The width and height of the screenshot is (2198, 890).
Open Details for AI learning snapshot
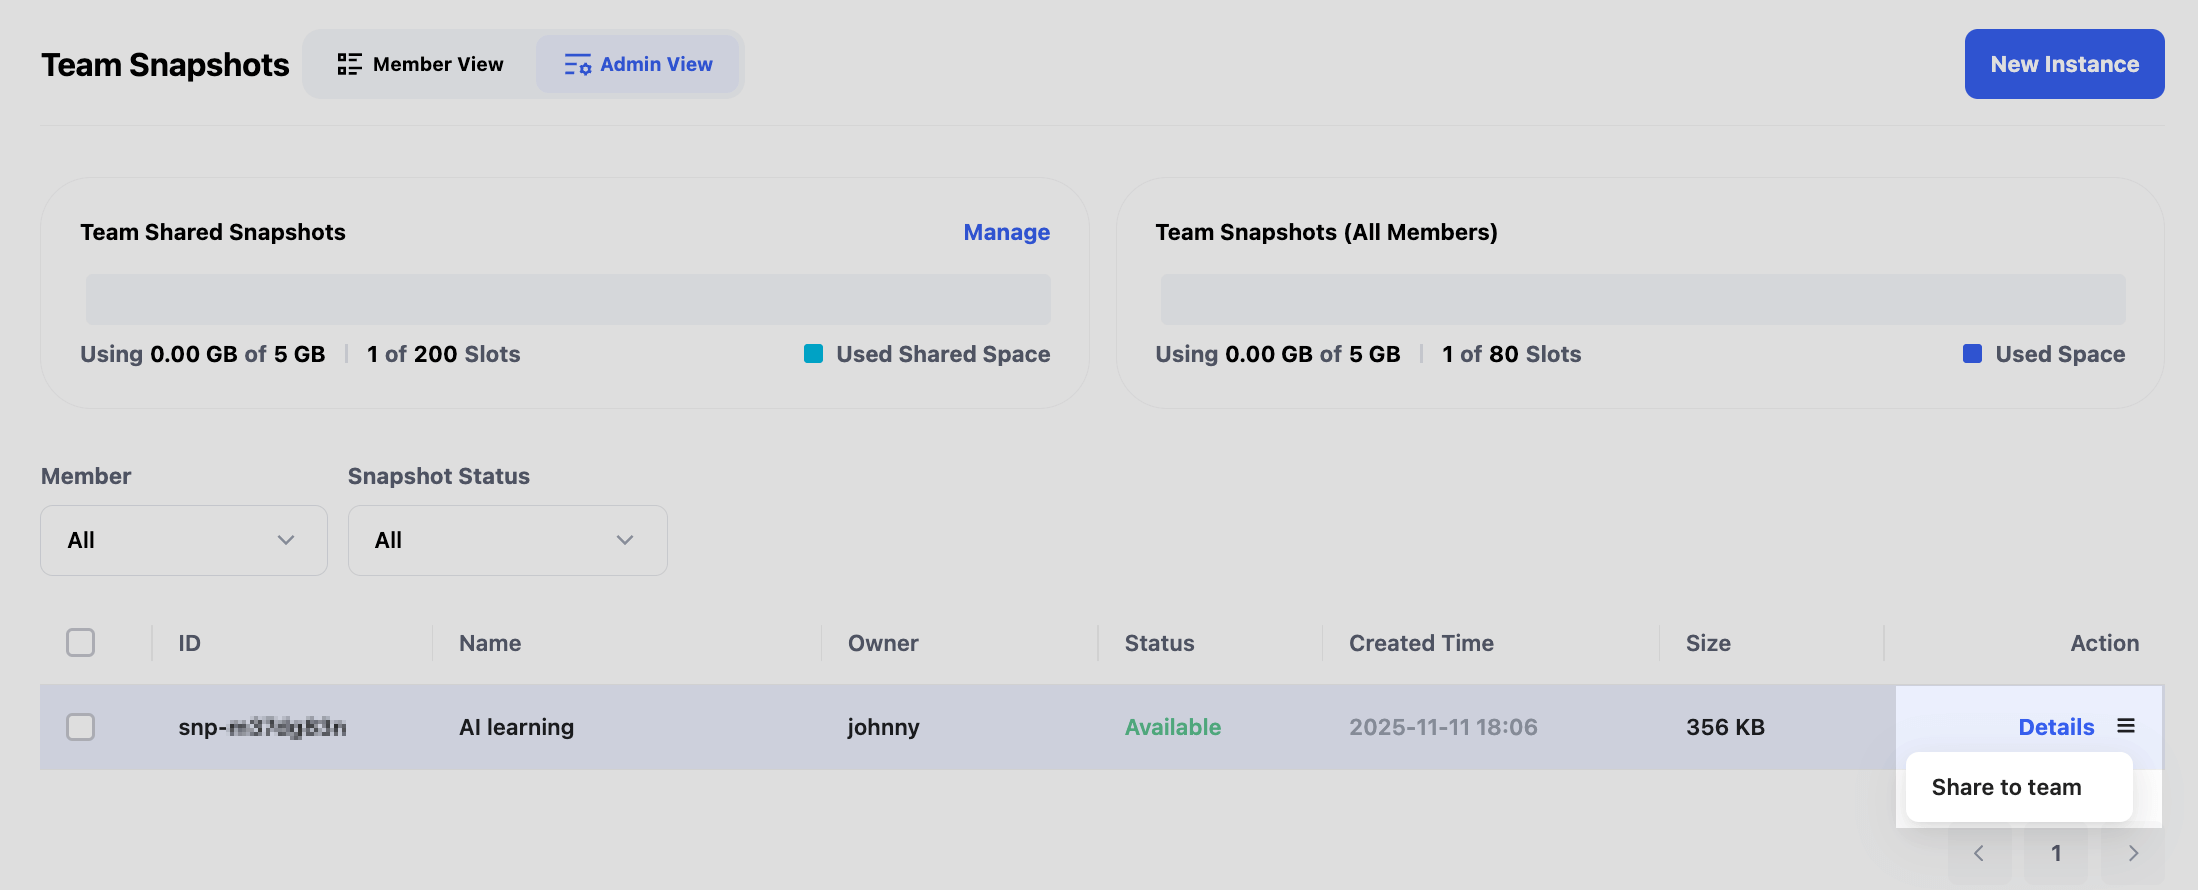click(x=2055, y=727)
